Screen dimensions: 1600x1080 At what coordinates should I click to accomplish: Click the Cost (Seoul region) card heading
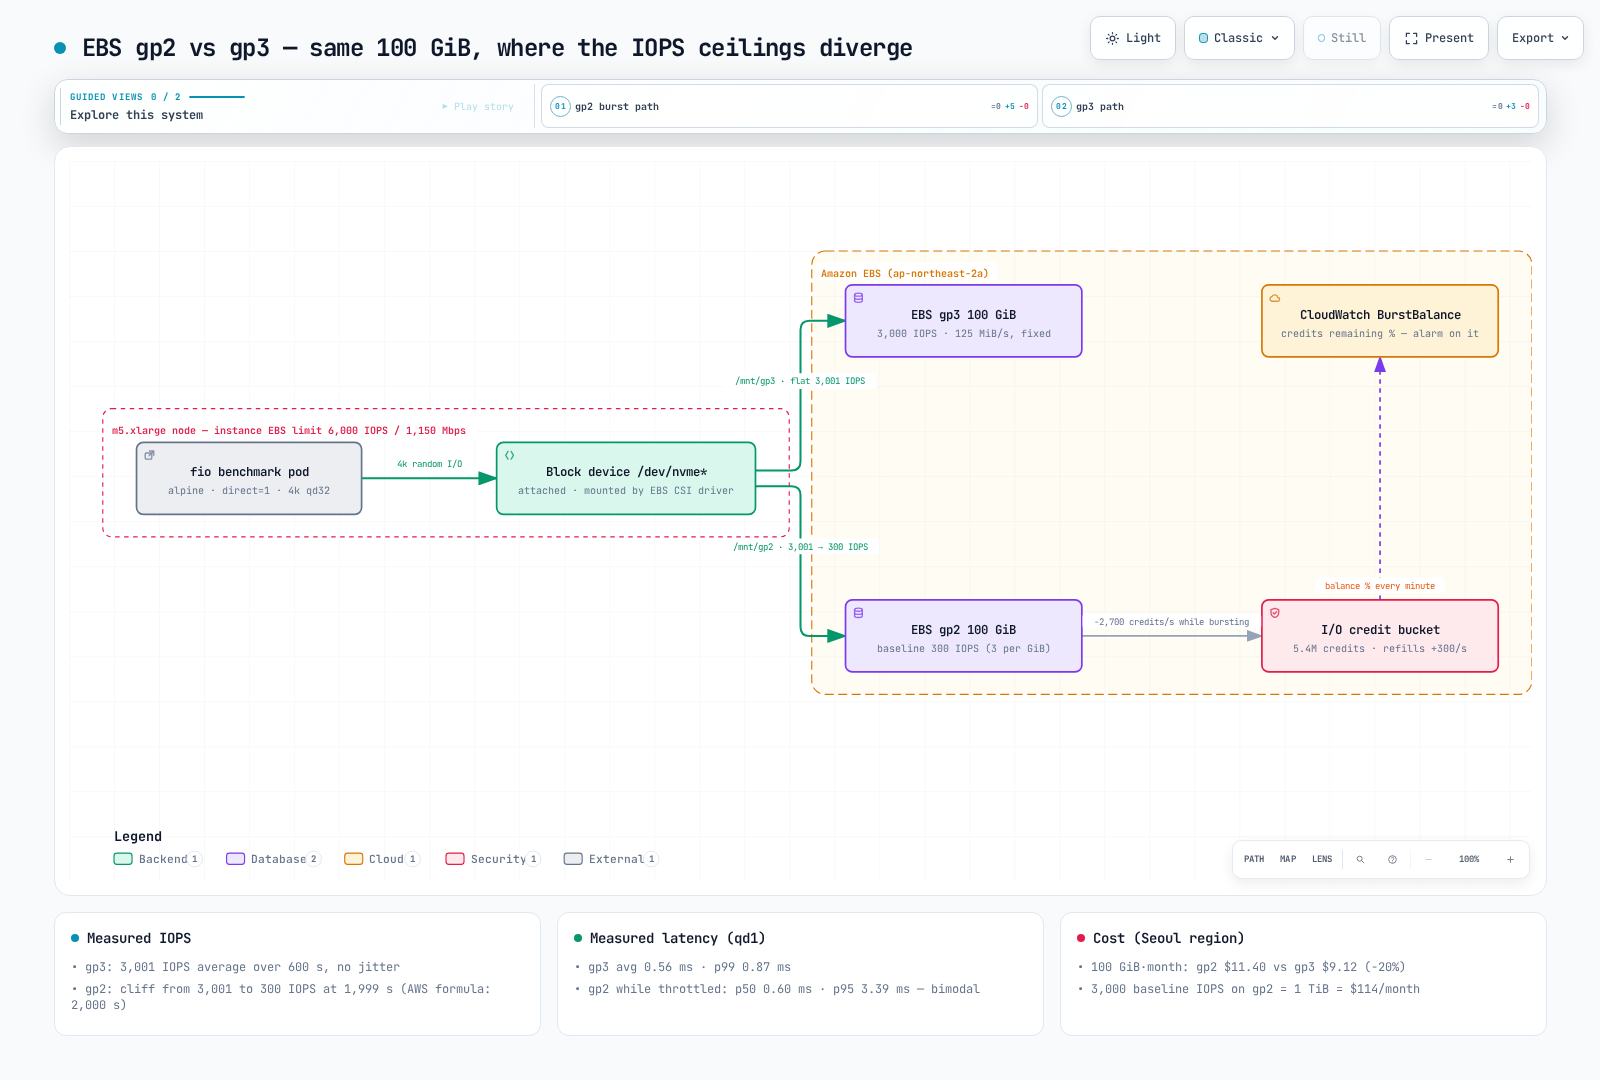click(x=1168, y=938)
